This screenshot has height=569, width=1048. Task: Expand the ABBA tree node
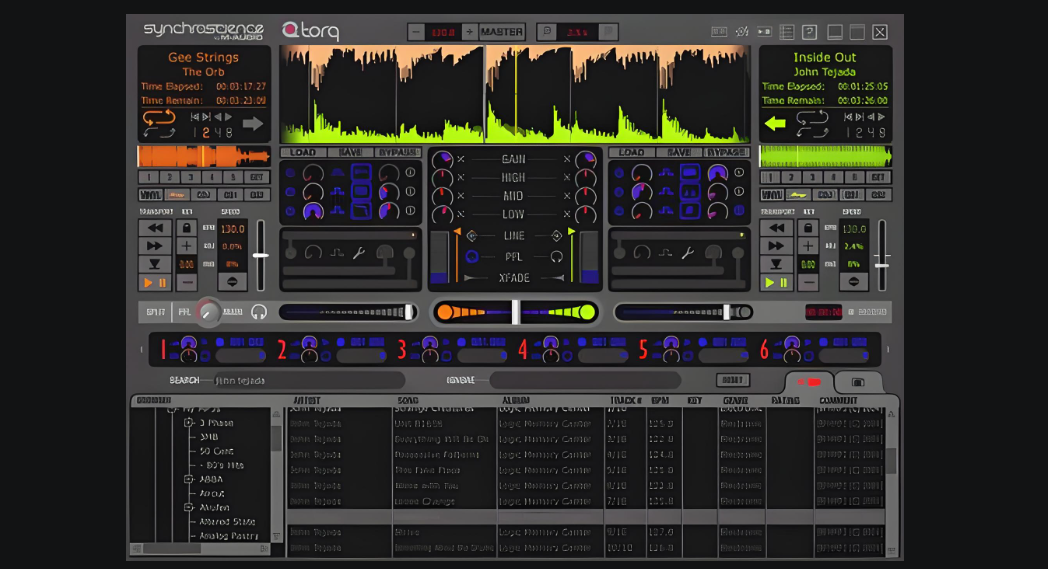188,479
